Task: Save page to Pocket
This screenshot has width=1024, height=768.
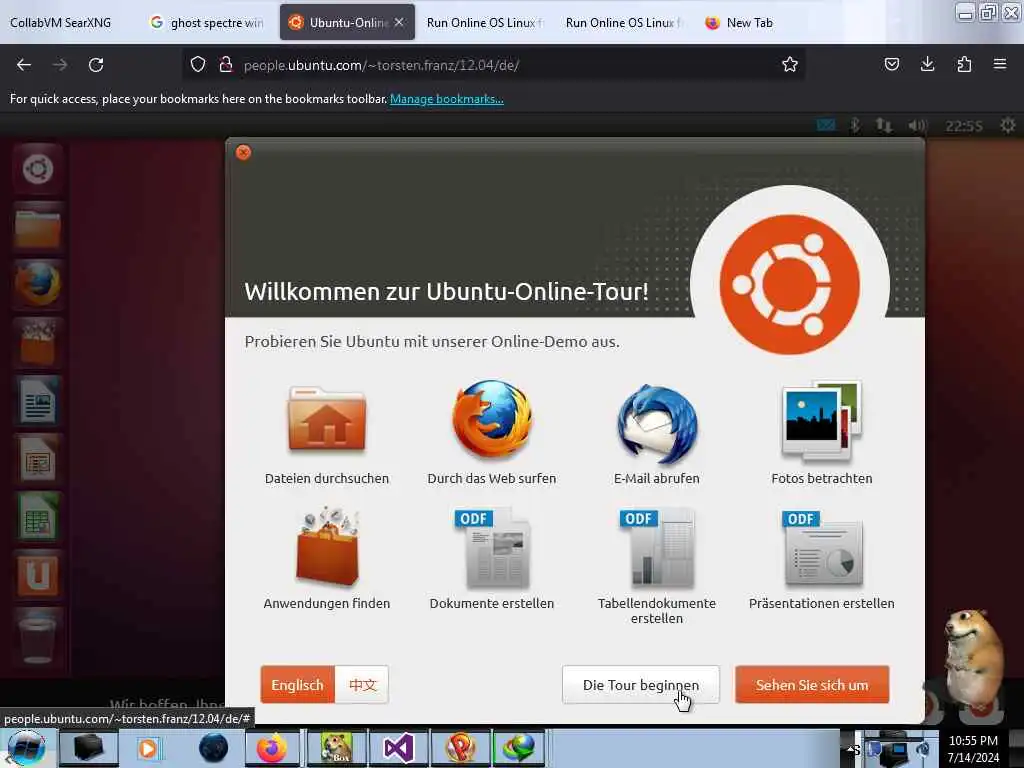Action: (x=891, y=65)
